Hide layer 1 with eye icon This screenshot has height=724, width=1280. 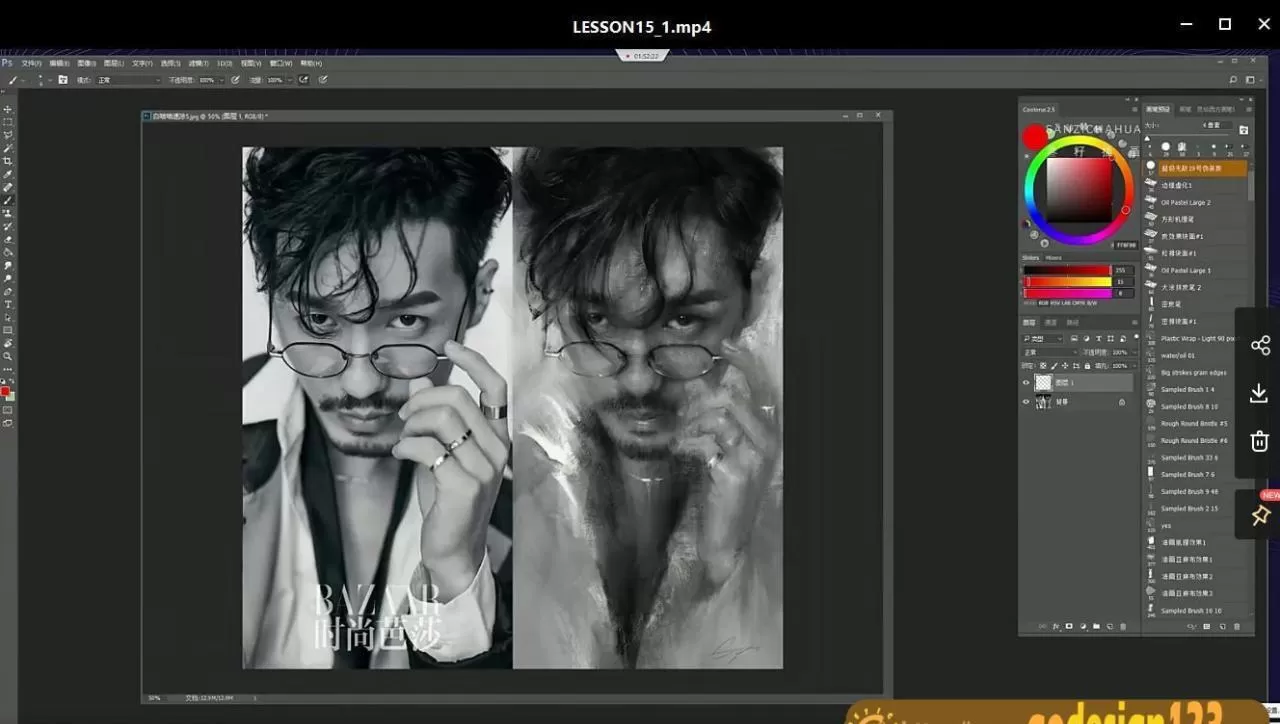(1026, 383)
